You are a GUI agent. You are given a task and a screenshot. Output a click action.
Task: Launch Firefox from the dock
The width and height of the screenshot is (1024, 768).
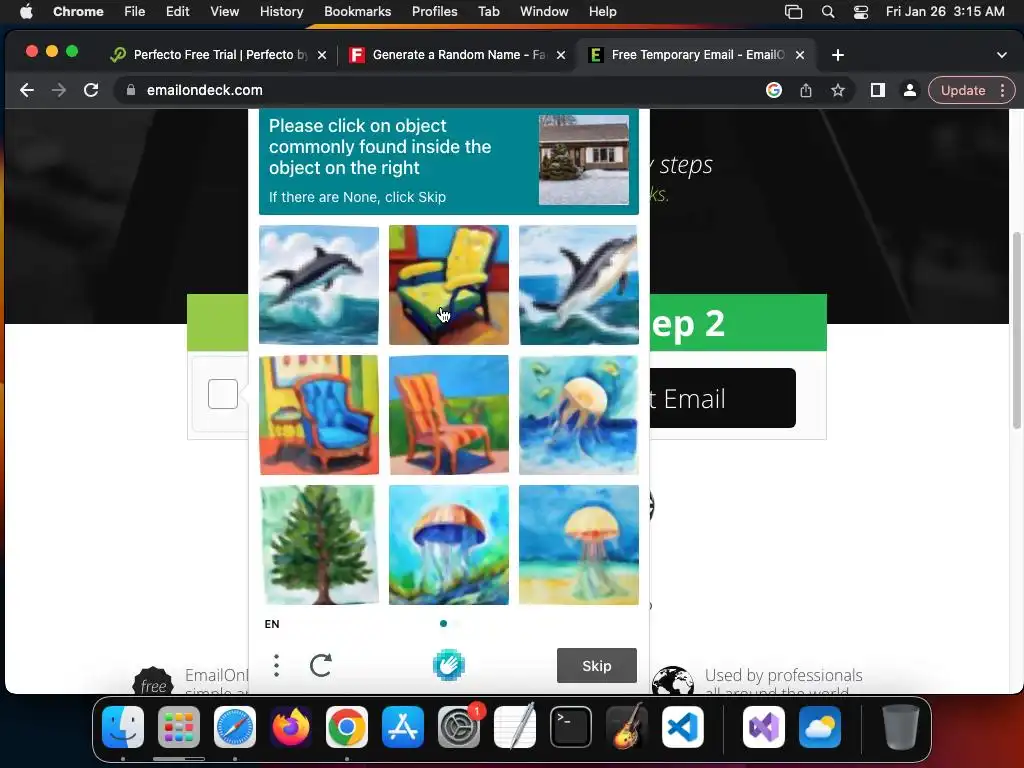tap(291, 727)
